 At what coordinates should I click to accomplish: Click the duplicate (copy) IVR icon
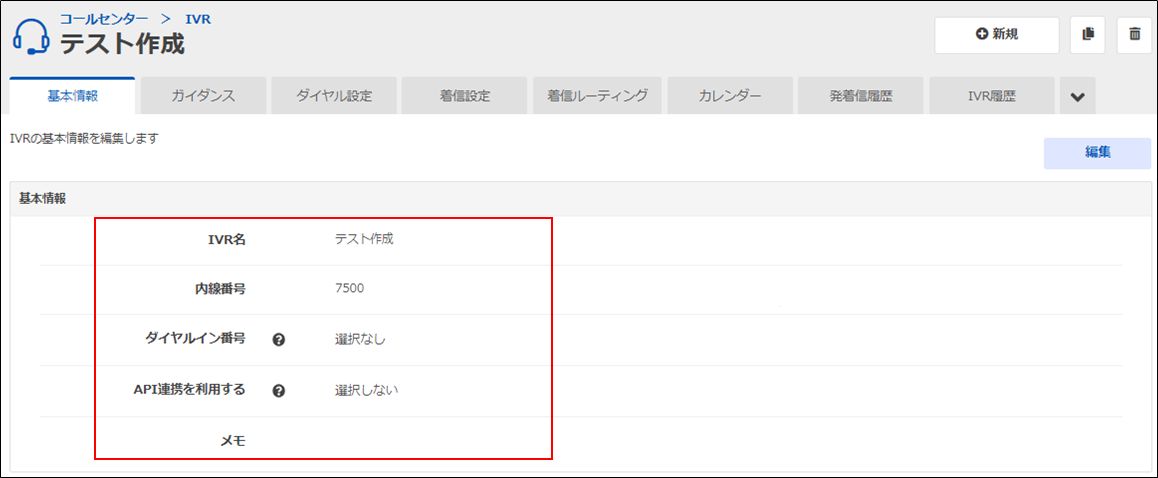tap(1087, 35)
